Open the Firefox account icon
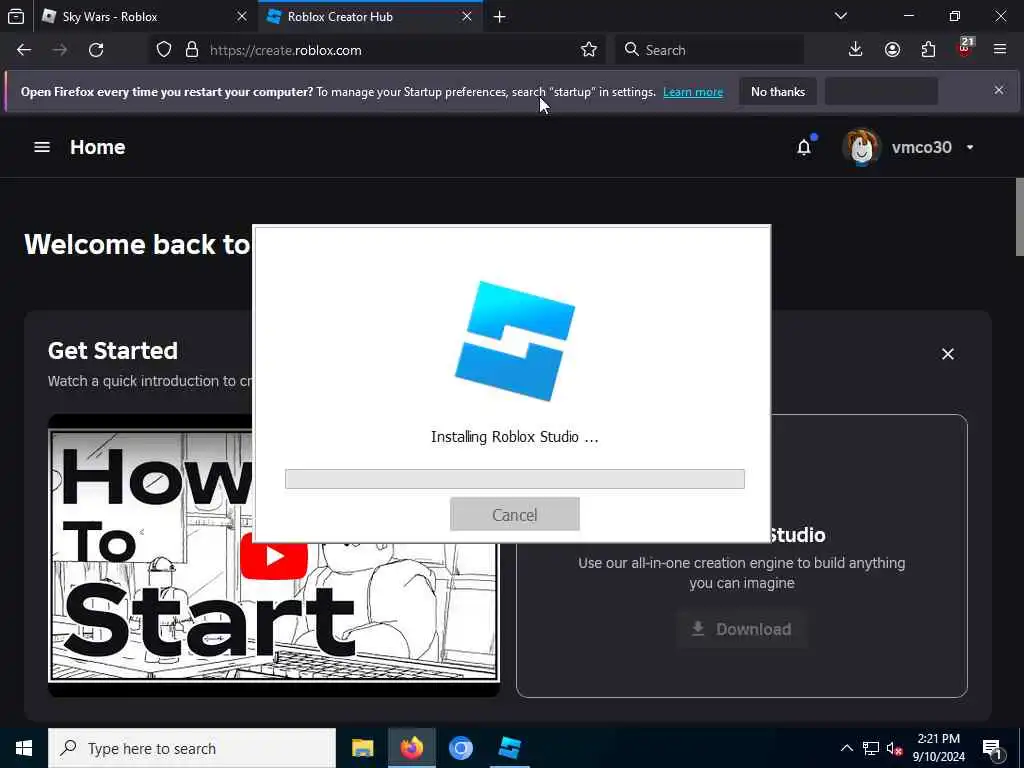The width and height of the screenshot is (1024, 768). [x=892, y=50]
